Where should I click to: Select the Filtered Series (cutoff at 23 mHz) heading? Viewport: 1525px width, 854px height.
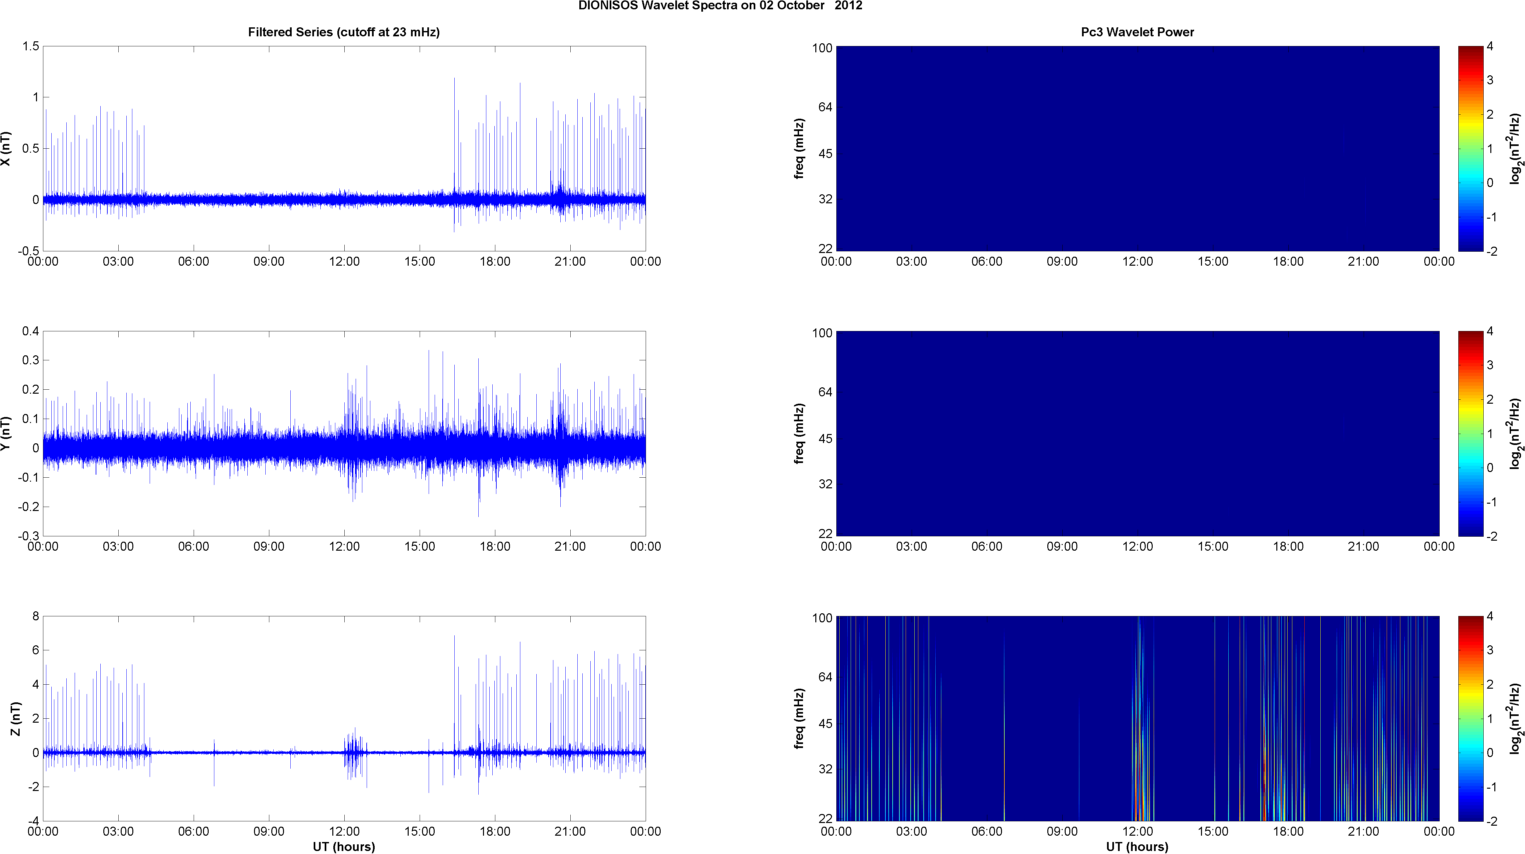pos(344,32)
